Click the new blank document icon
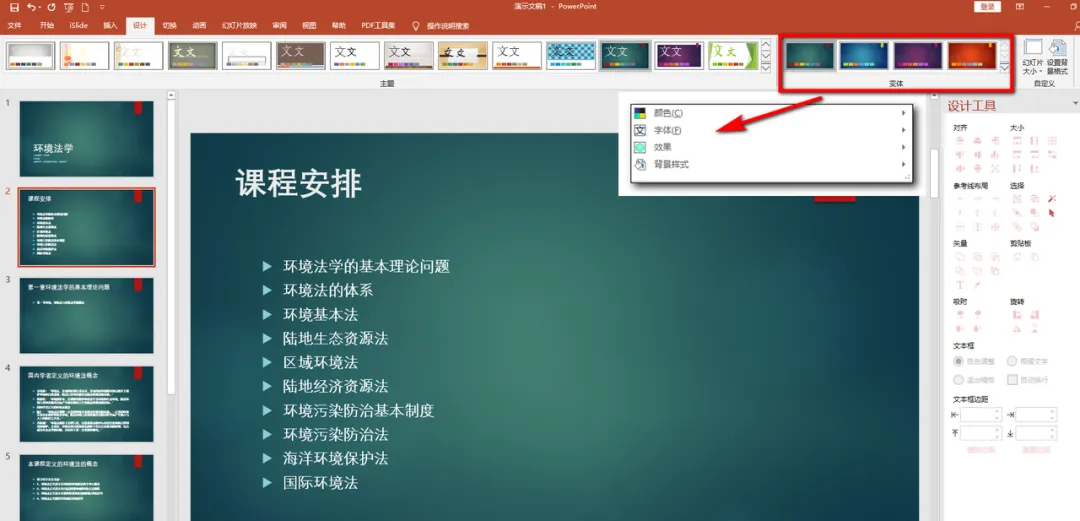 [85, 8]
